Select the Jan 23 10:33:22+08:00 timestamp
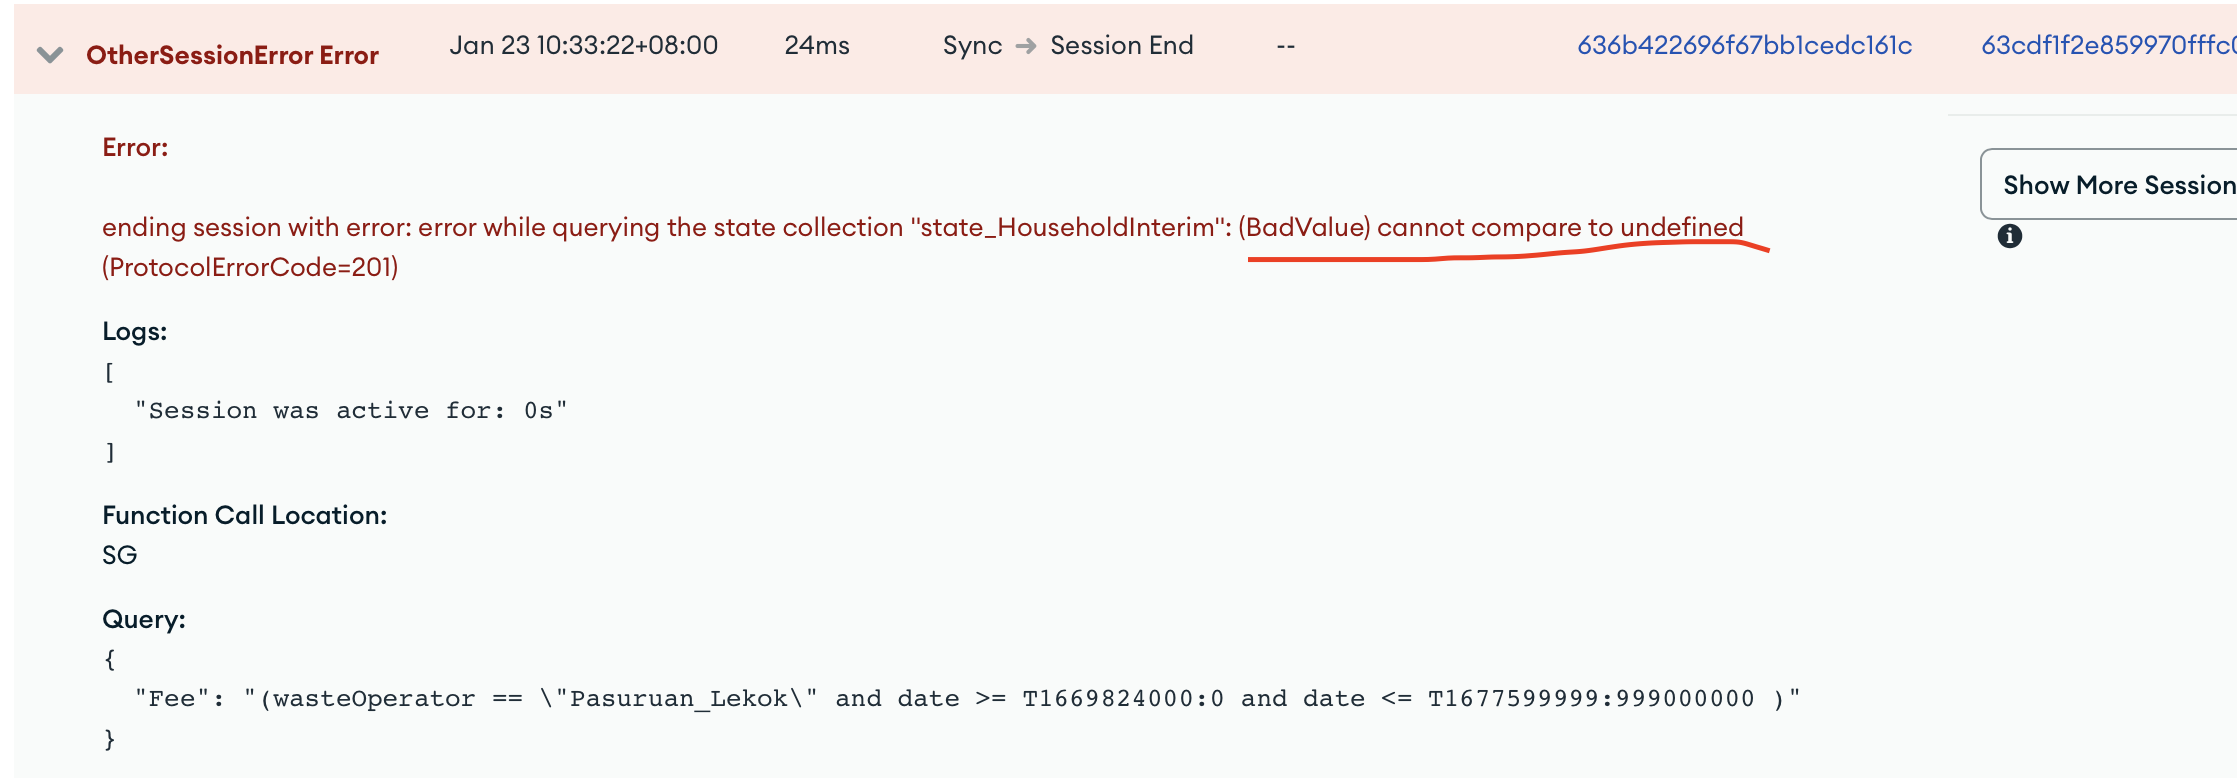The width and height of the screenshot is (2237, 778). (x=583, y=46)
